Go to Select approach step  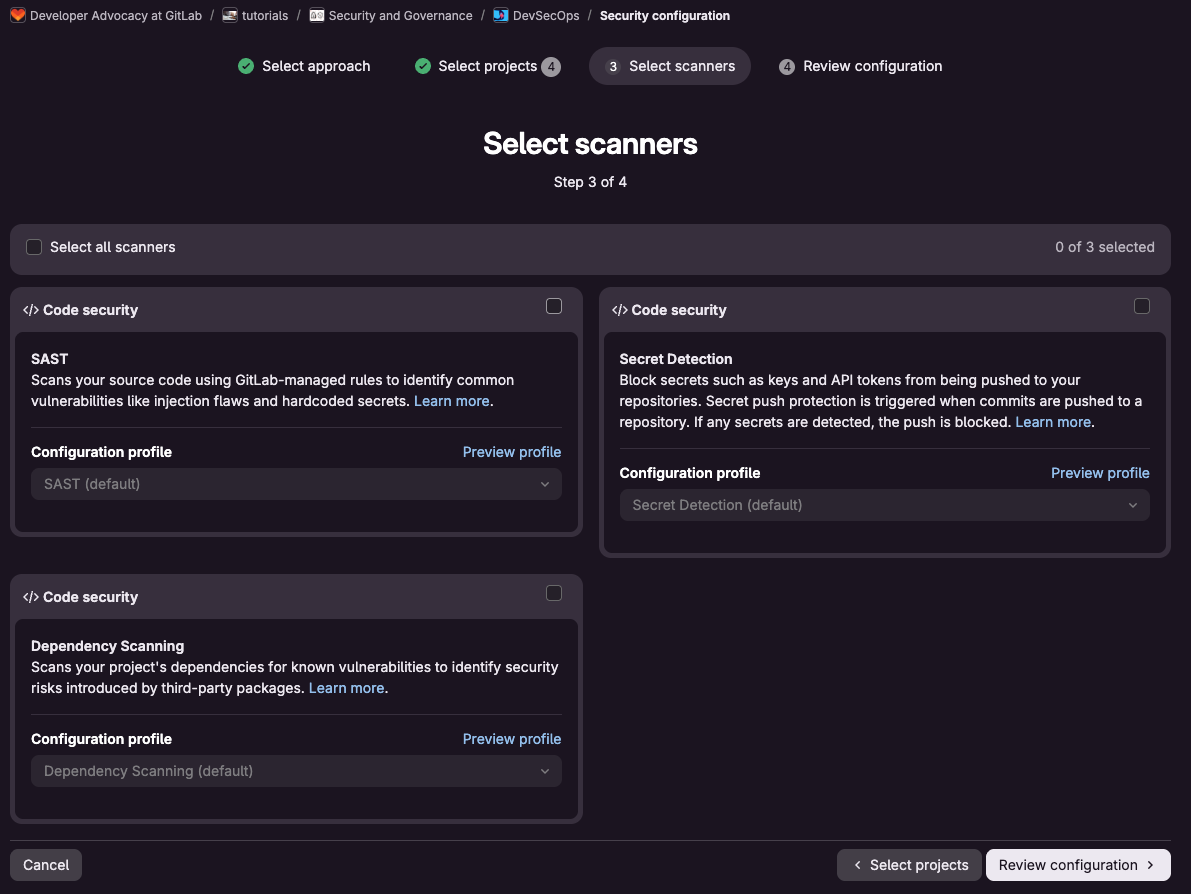point(305,66)
